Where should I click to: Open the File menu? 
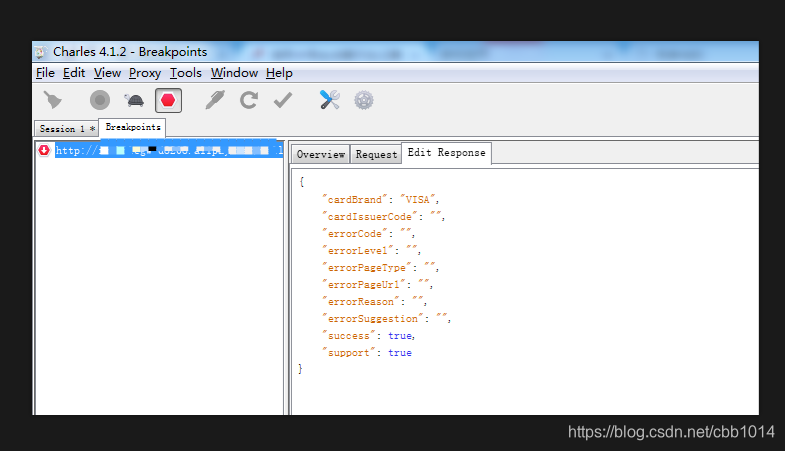[x=45, y=73]
